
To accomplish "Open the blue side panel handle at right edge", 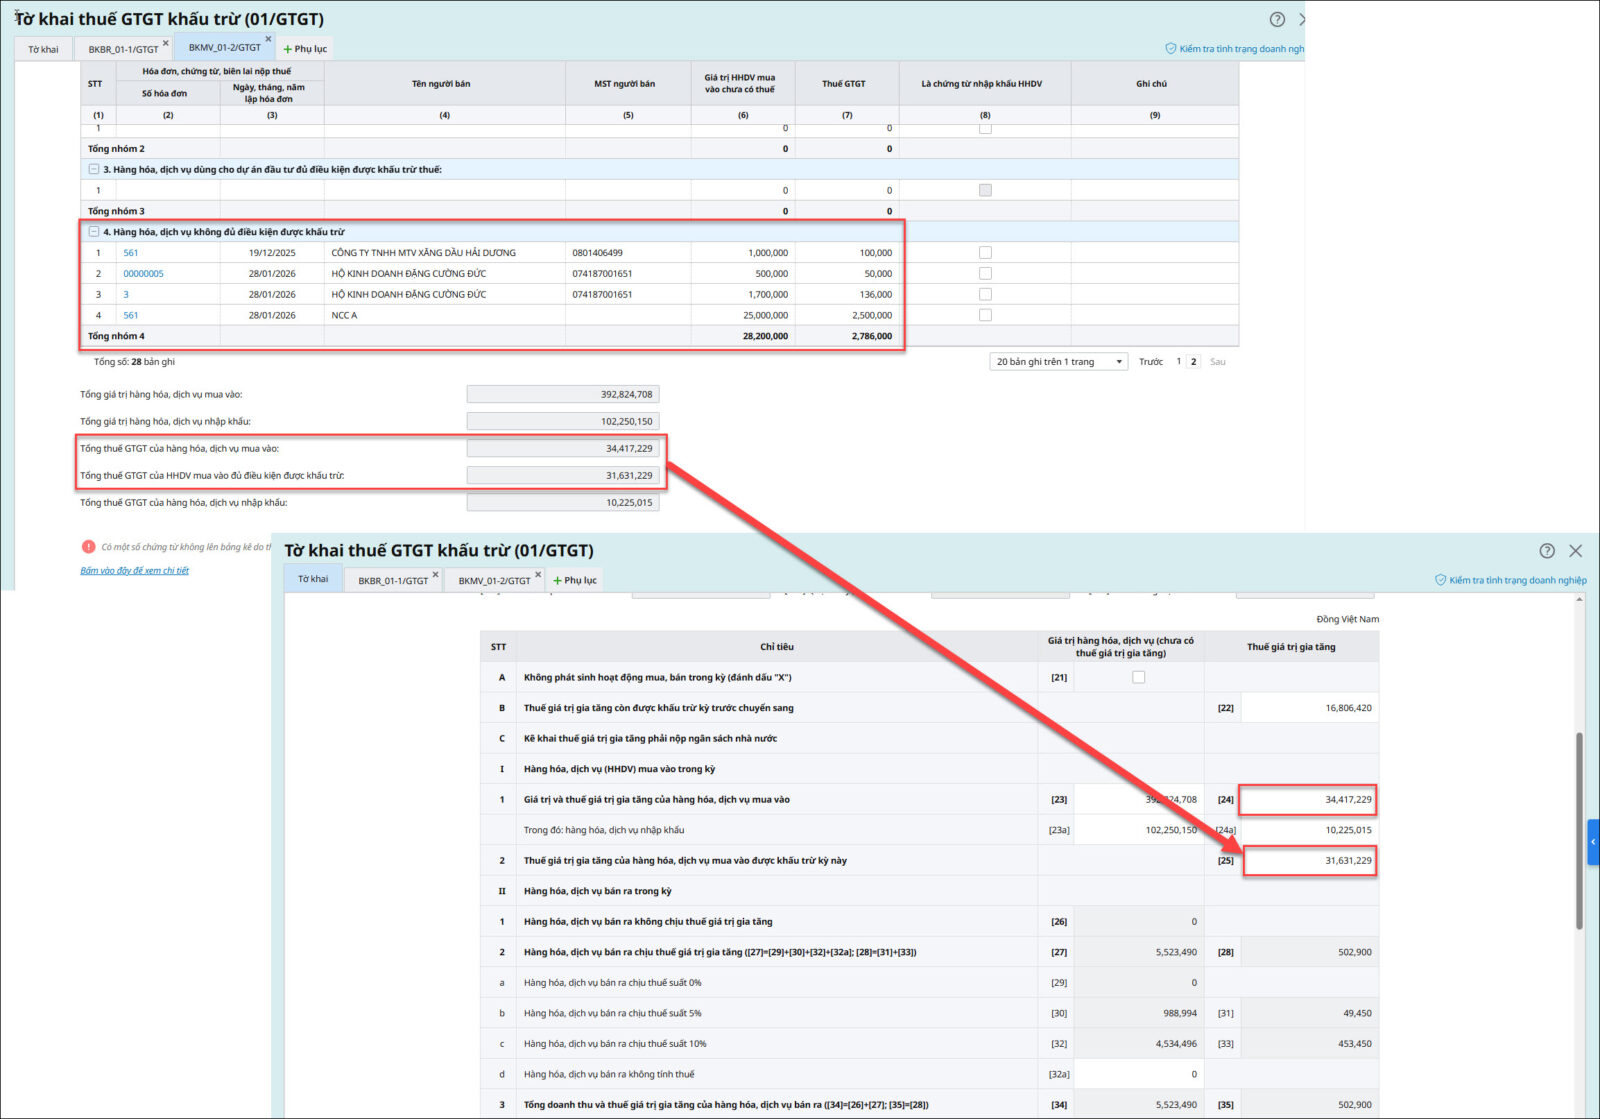I will (x=1593, y=842).
